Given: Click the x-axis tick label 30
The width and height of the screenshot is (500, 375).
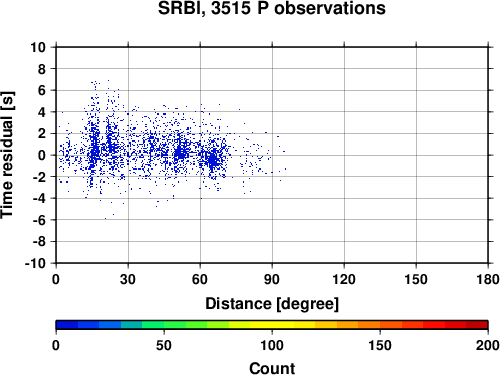Looking at the screenshot, I should pos(128,279).
